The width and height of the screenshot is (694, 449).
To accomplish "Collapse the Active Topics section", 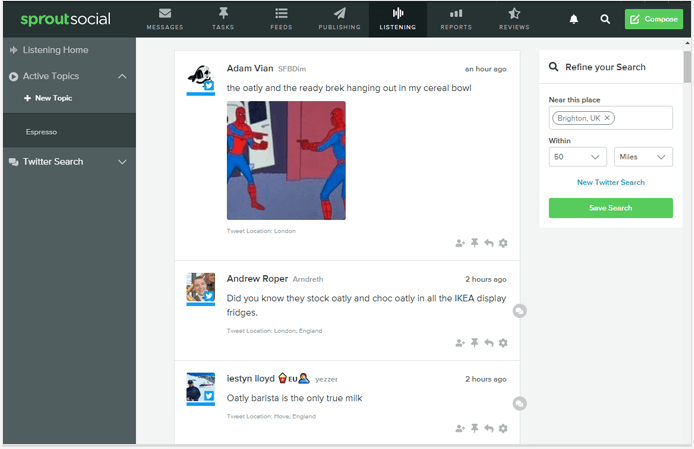I will (x=122, y=76).
